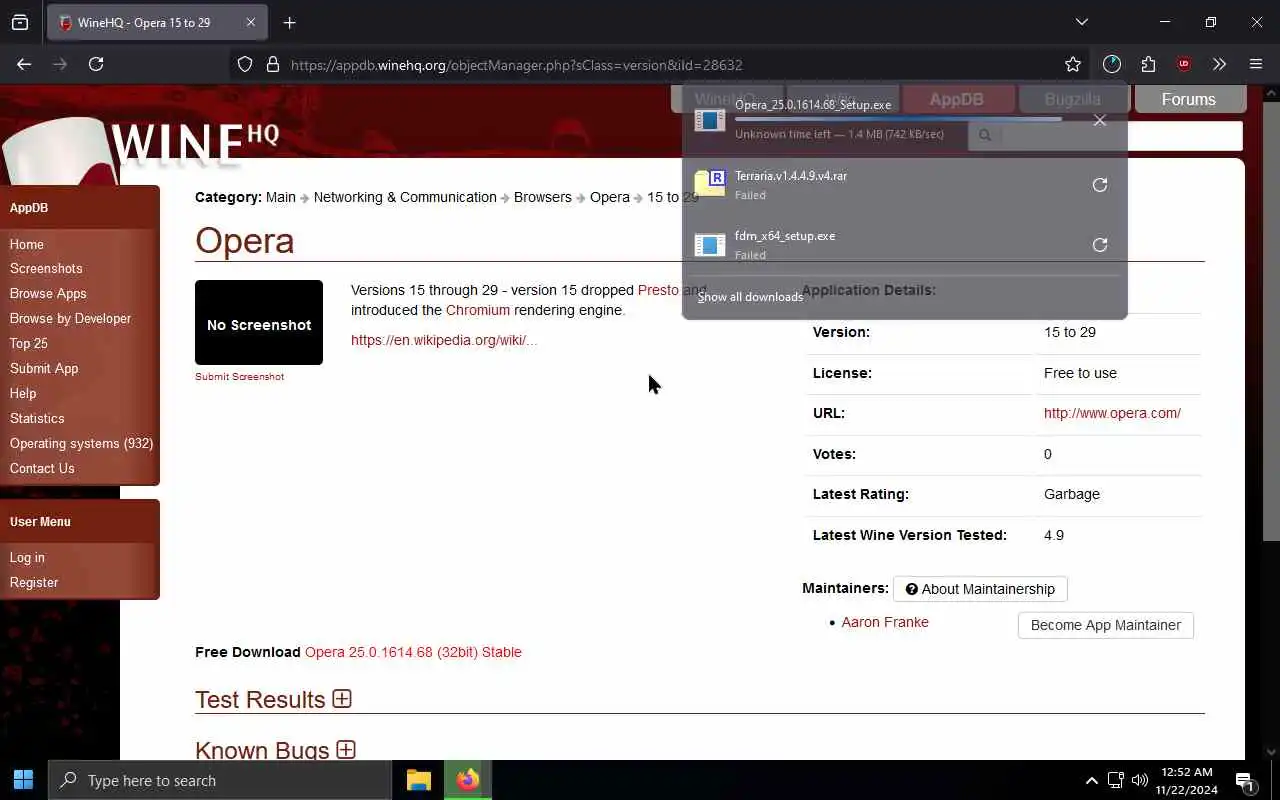Open the http://www.opera.com/ URL link

1112,413
